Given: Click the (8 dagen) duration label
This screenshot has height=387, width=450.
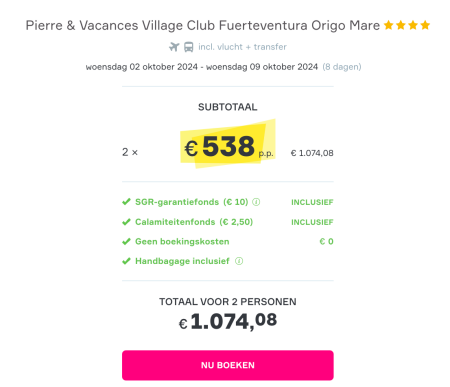Looking at the screenshot, I should [x=342, y=67].
